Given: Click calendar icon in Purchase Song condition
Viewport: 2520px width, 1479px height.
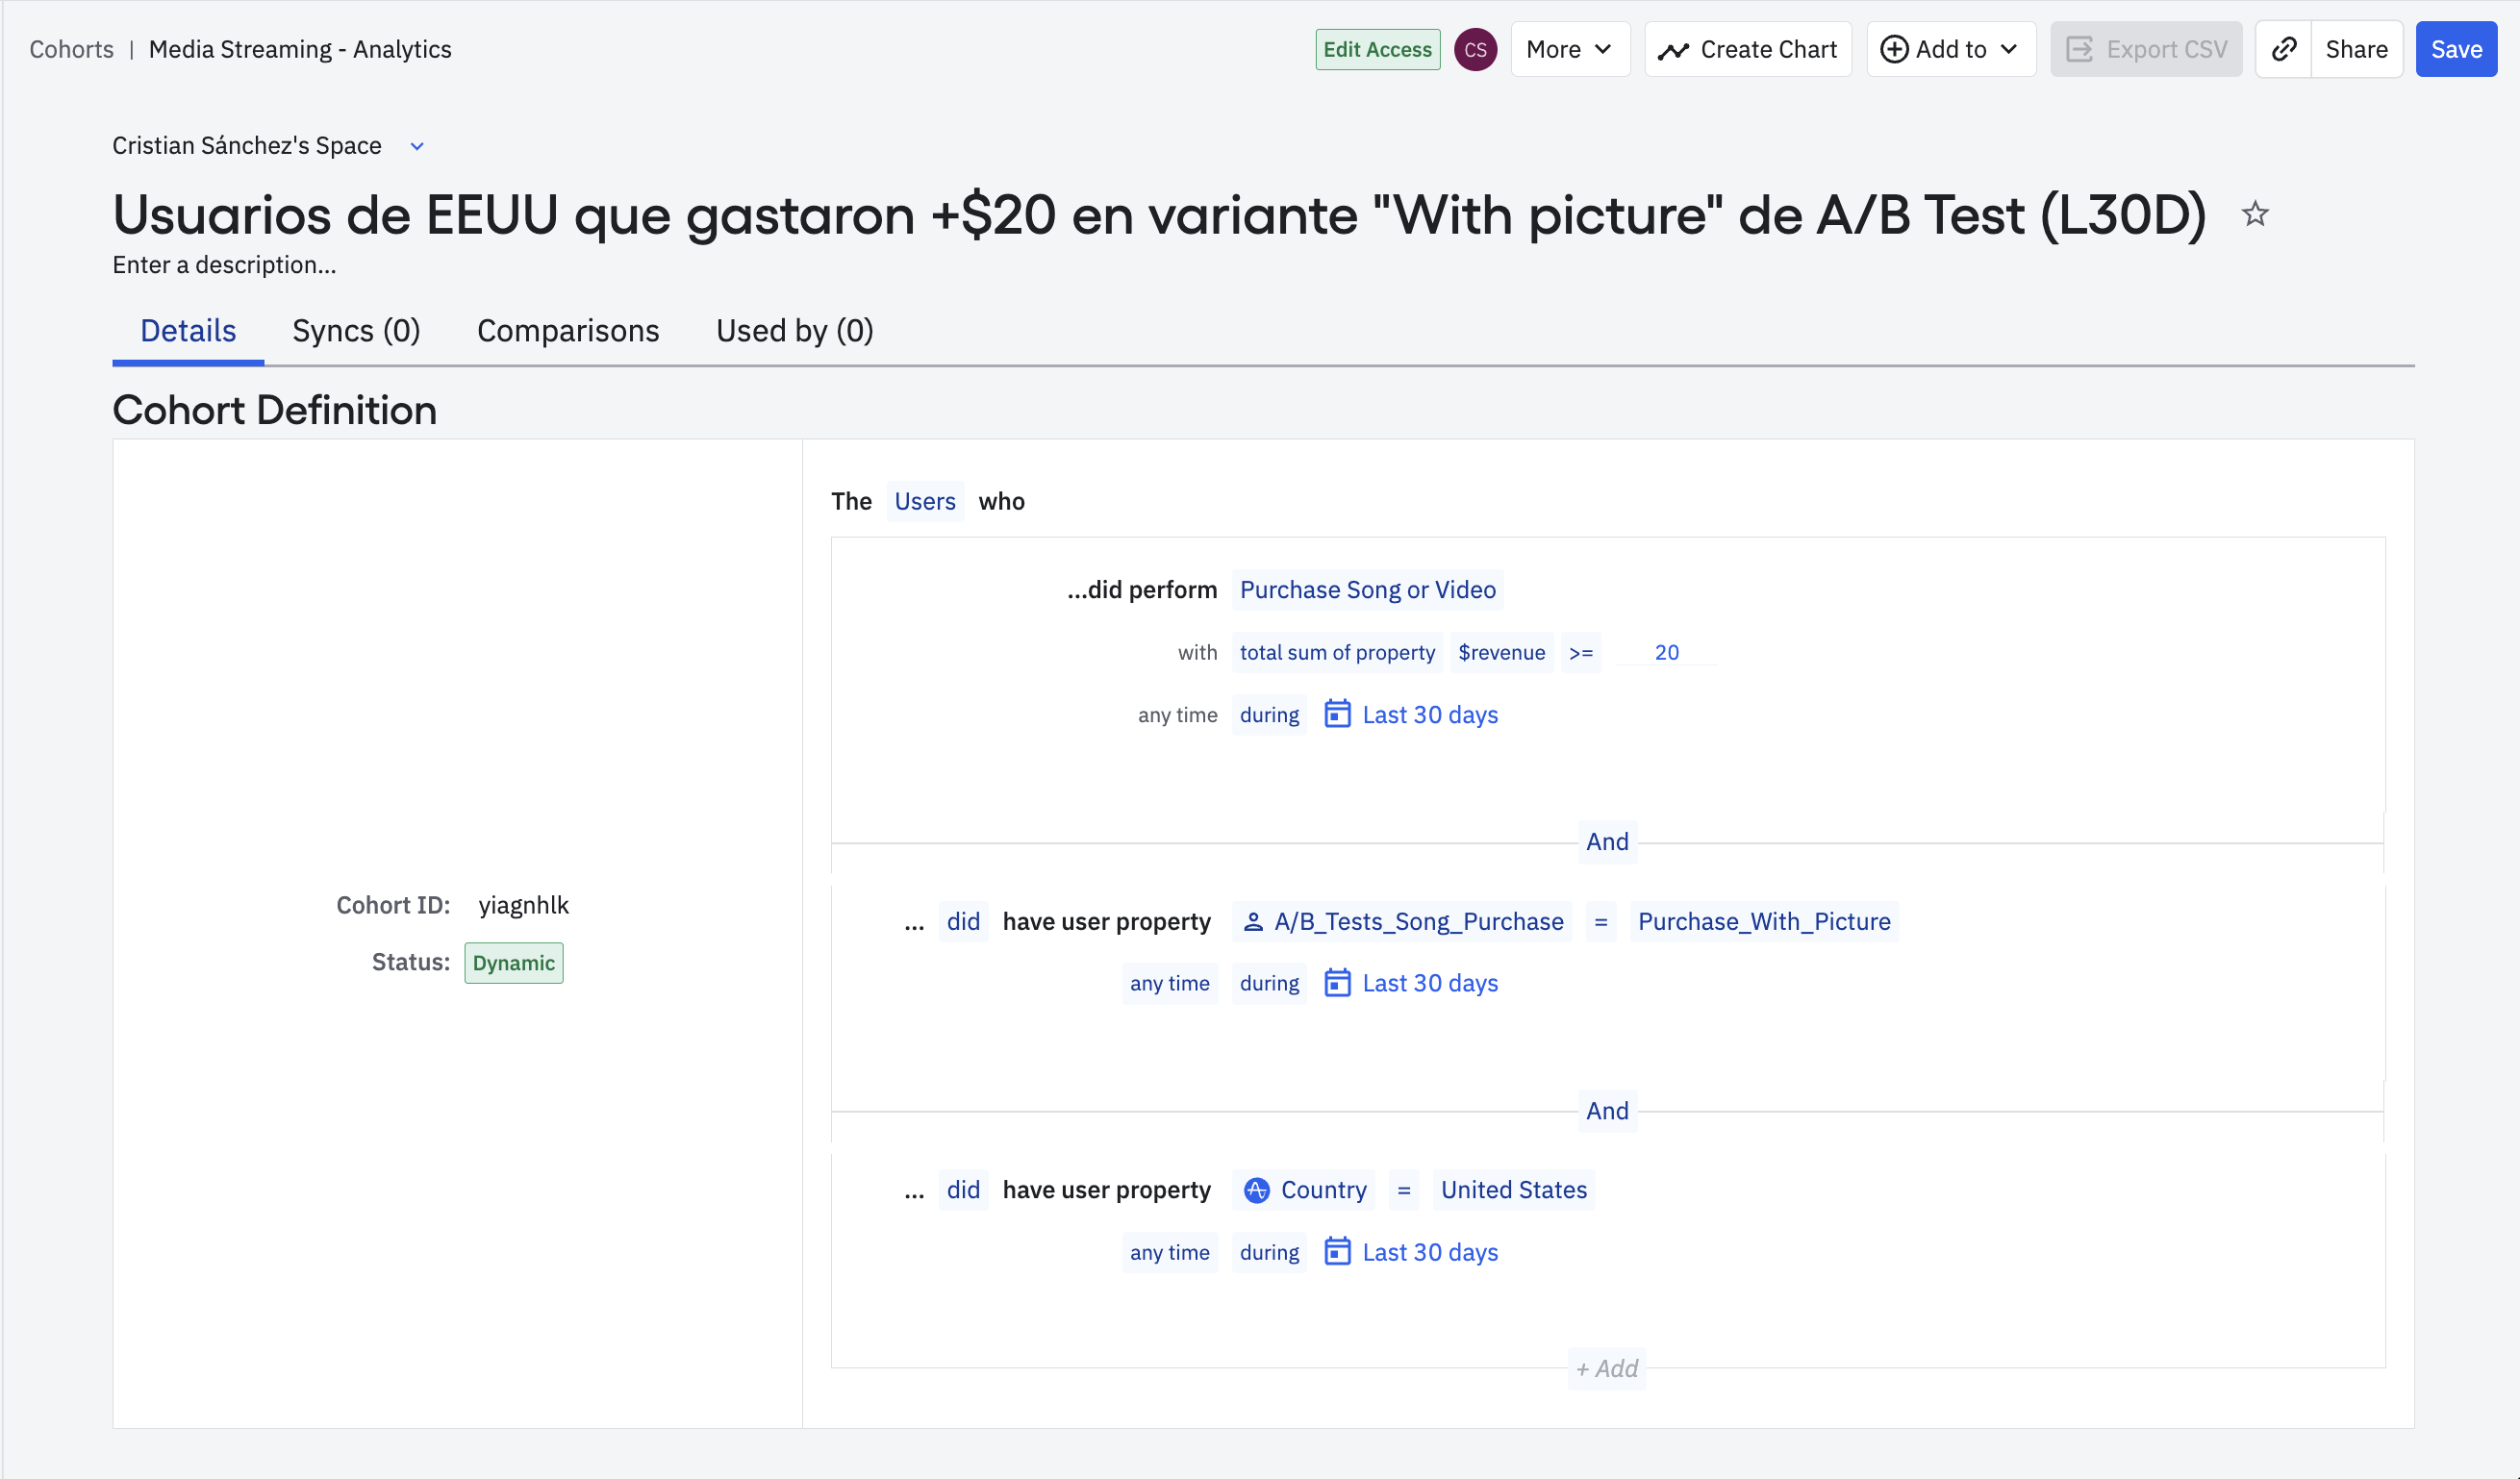Looking at the screenshot, I should [1337, 714].
